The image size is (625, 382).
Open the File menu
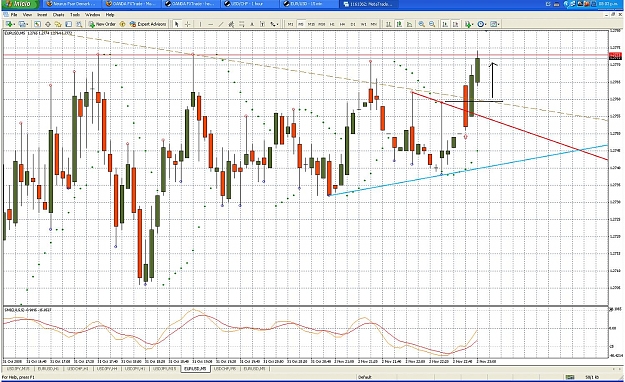(x=14, y=15)
